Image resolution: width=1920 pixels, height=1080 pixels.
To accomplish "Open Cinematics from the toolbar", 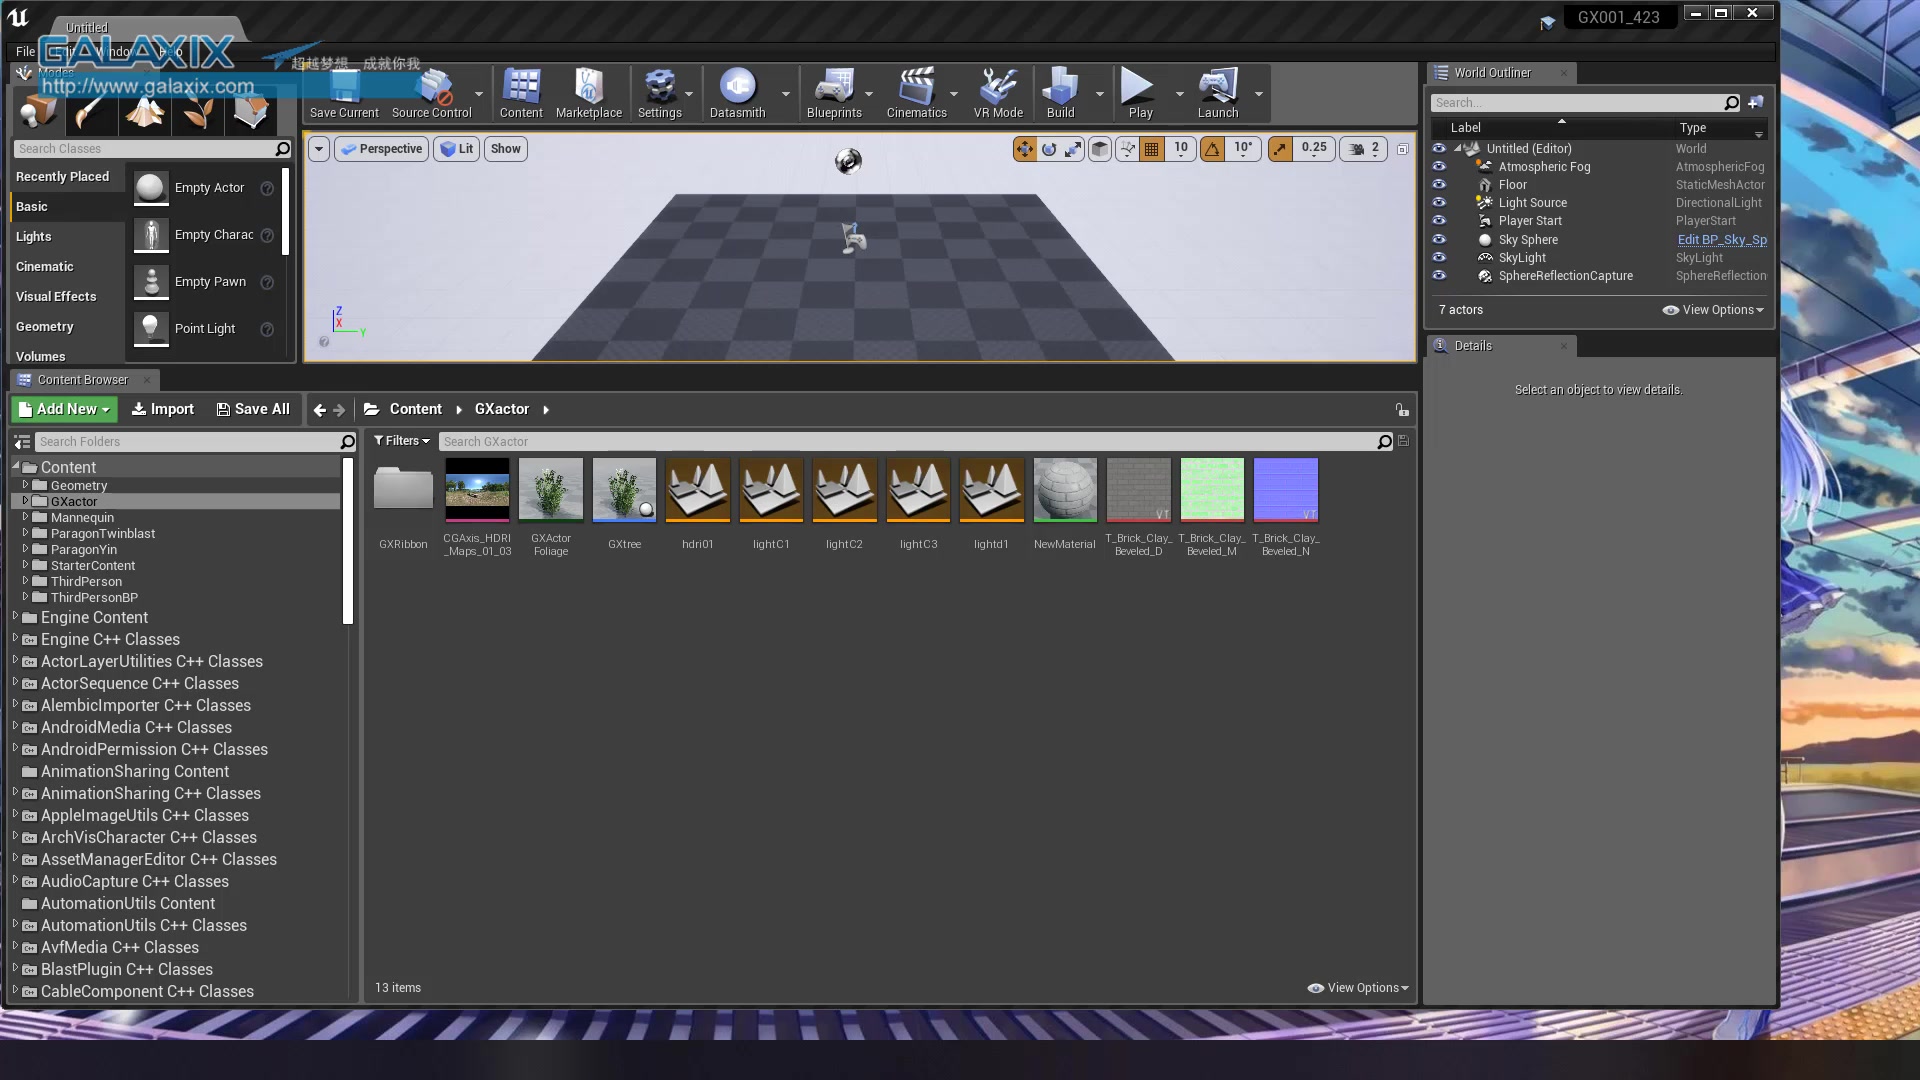I will 915,93.
